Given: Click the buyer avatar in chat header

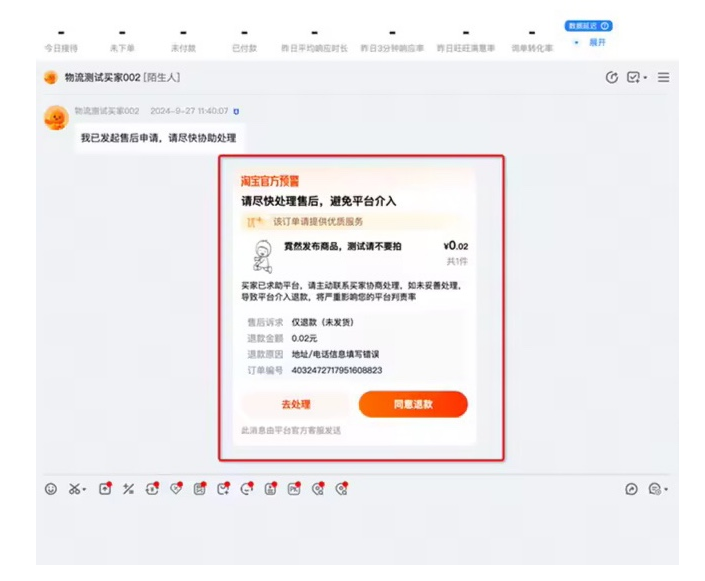Looking at the screenshot, I should pyautogui.click(x=51, y=77).
